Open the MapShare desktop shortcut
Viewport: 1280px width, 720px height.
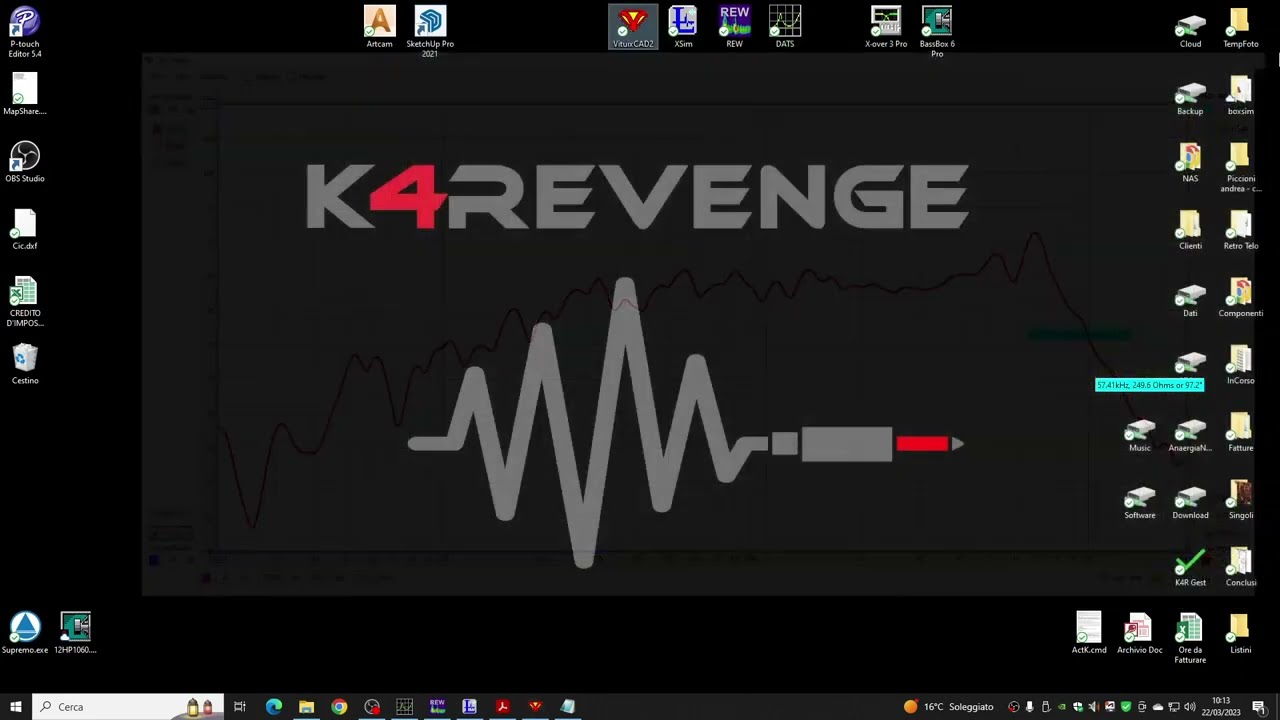pyautogui.click(x=24, y=95)
